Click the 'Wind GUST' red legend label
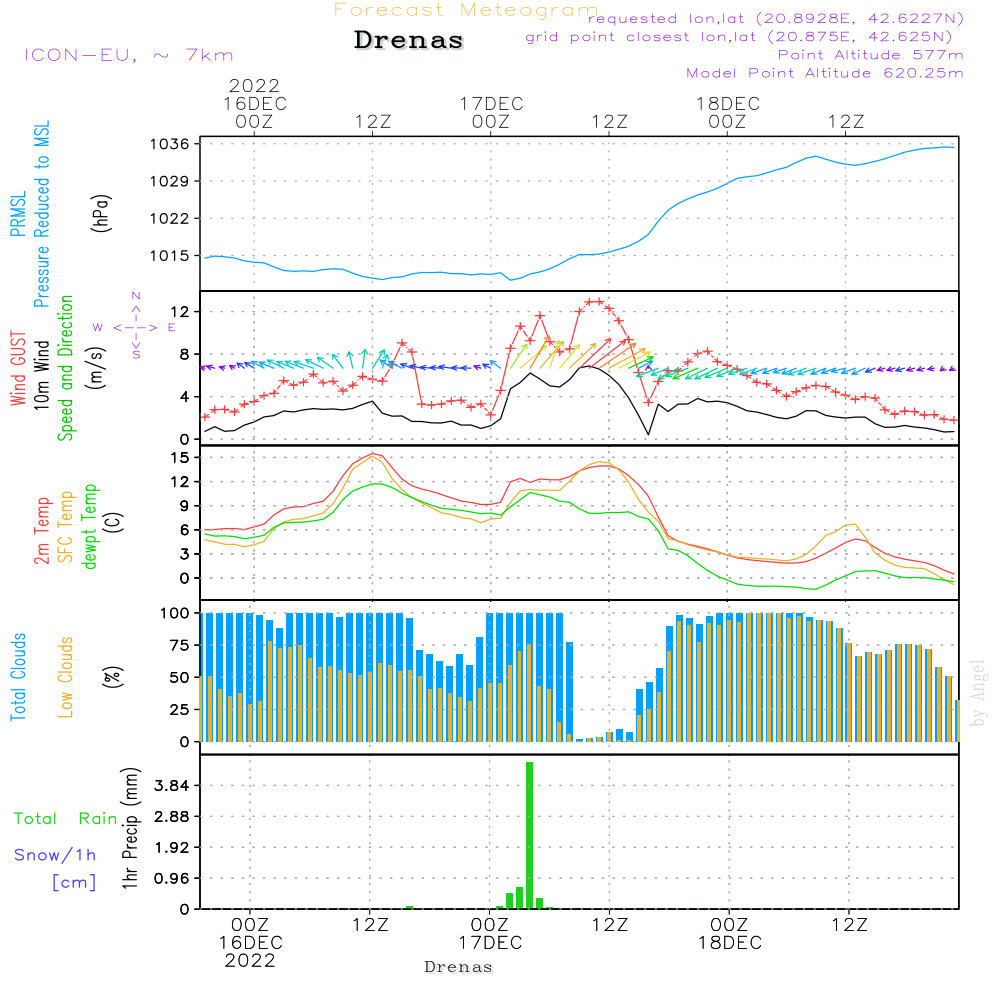The image size is (1000, 1000). 18,368
